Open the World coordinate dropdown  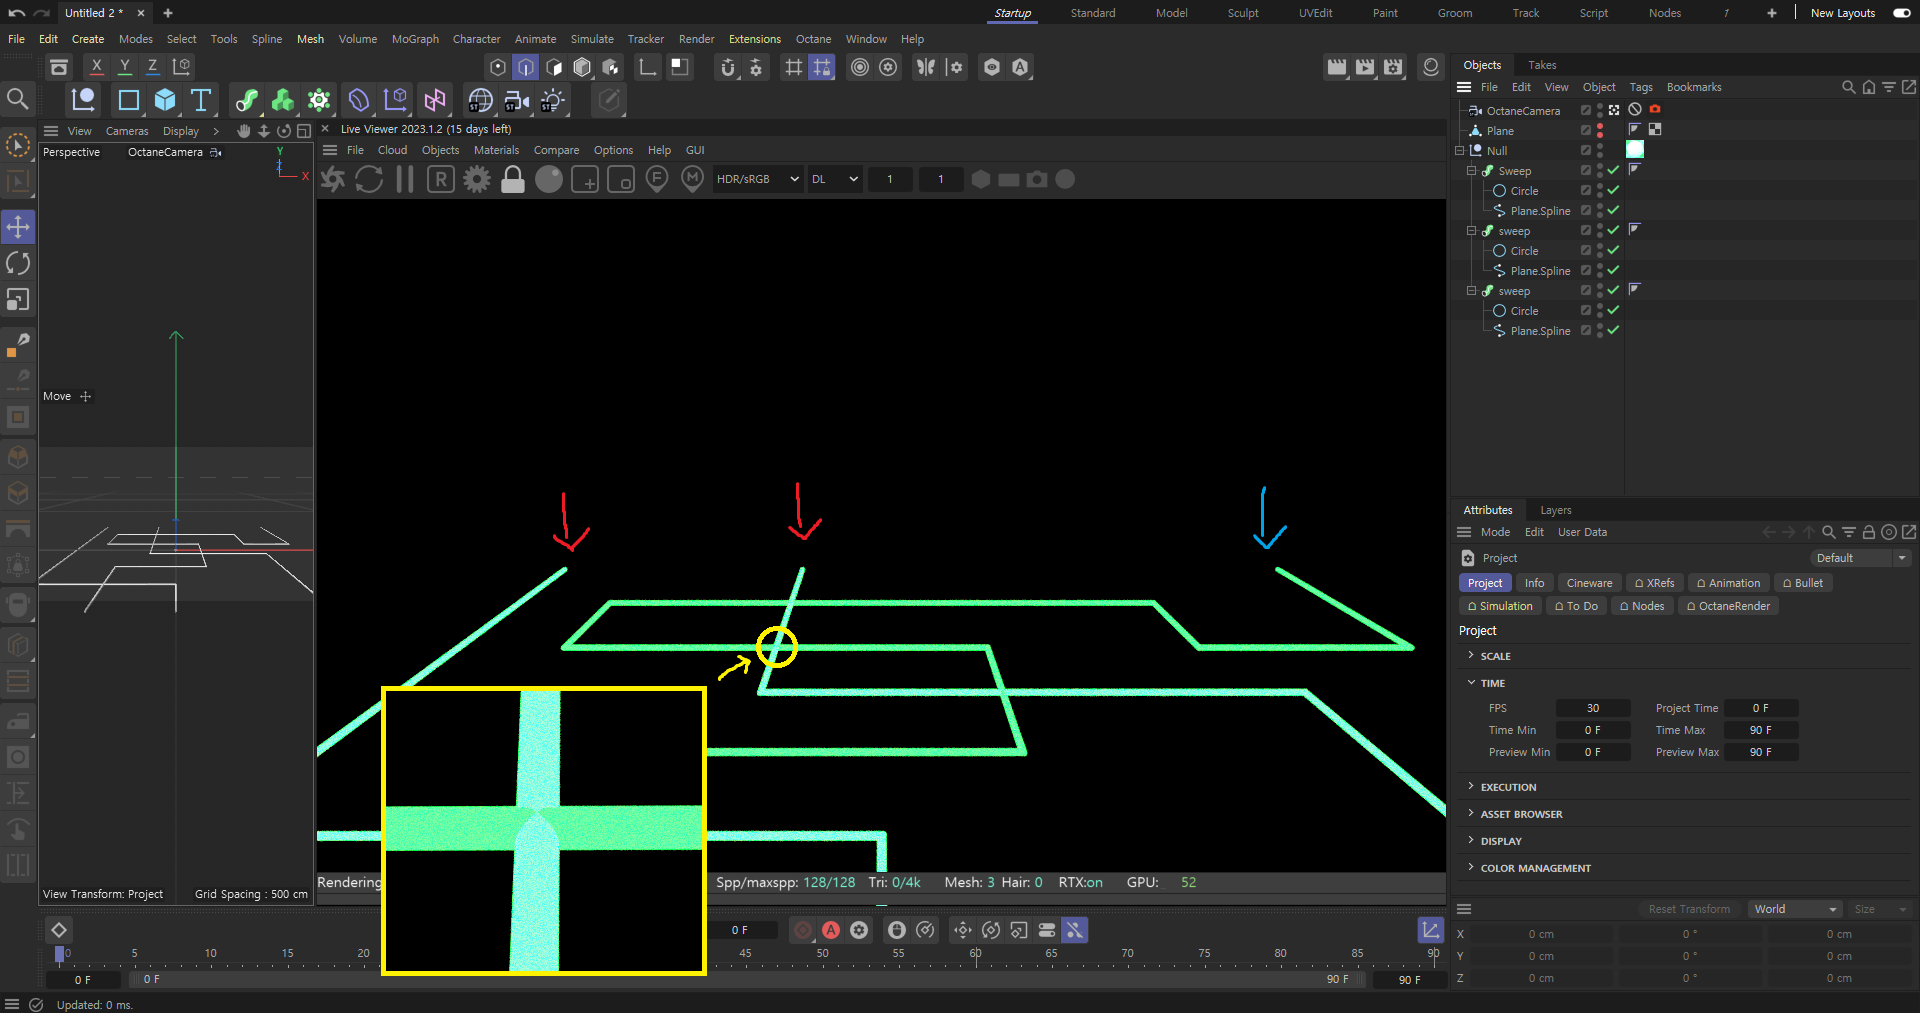pyautogui.click(x=1796, y=909)
